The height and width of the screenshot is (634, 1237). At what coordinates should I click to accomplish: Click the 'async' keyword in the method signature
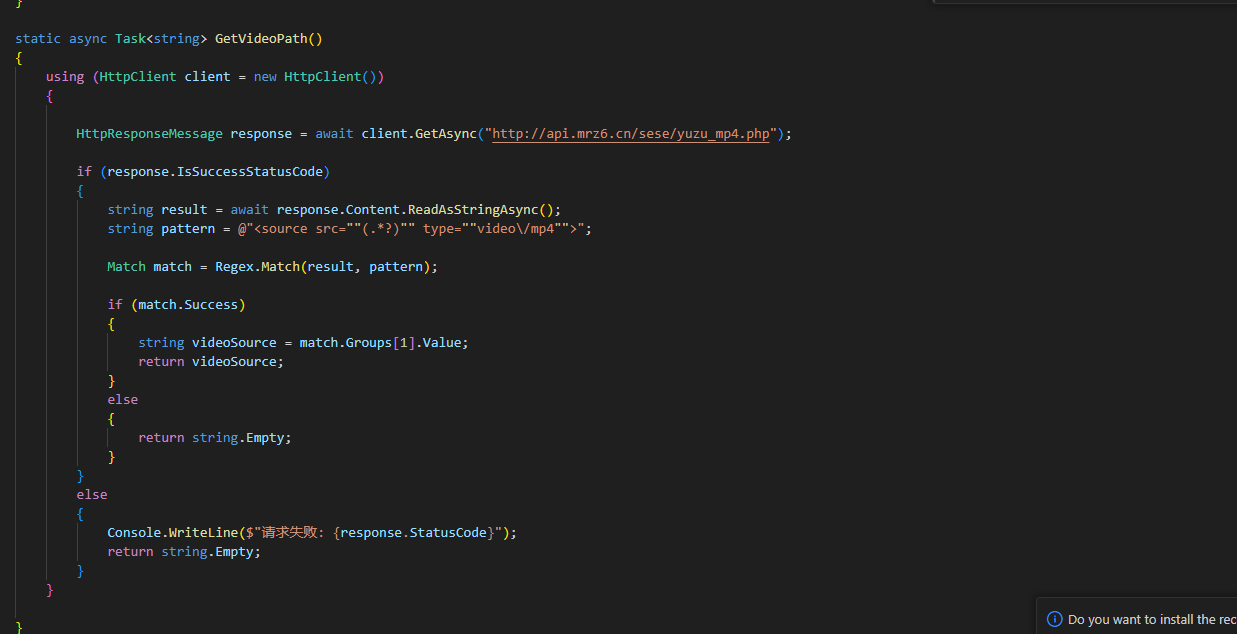tap(88, 38)
